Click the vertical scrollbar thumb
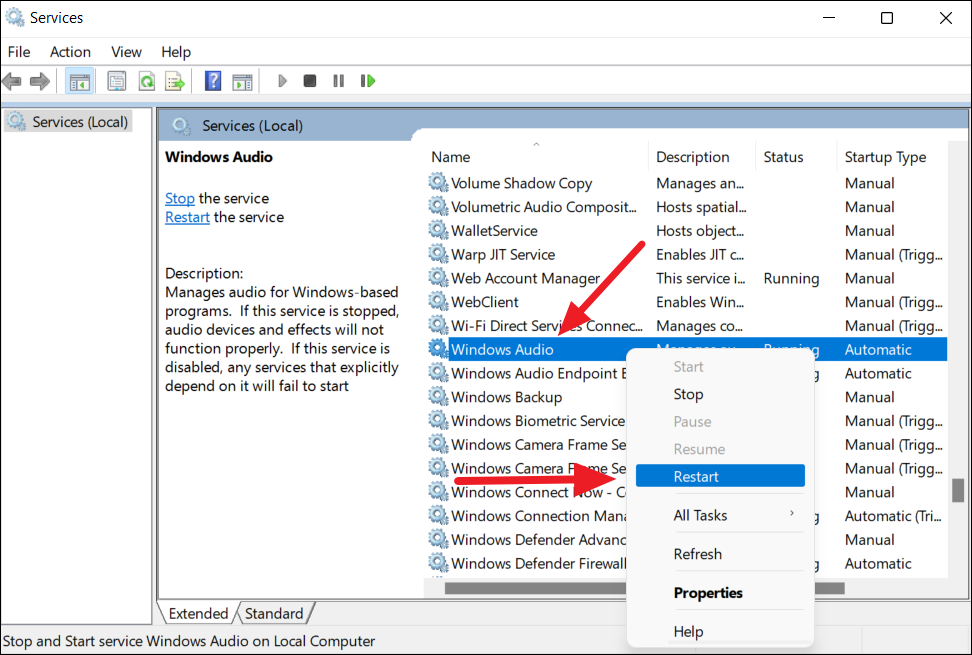Screen dimensions: 972x655 tap(958, 490)
